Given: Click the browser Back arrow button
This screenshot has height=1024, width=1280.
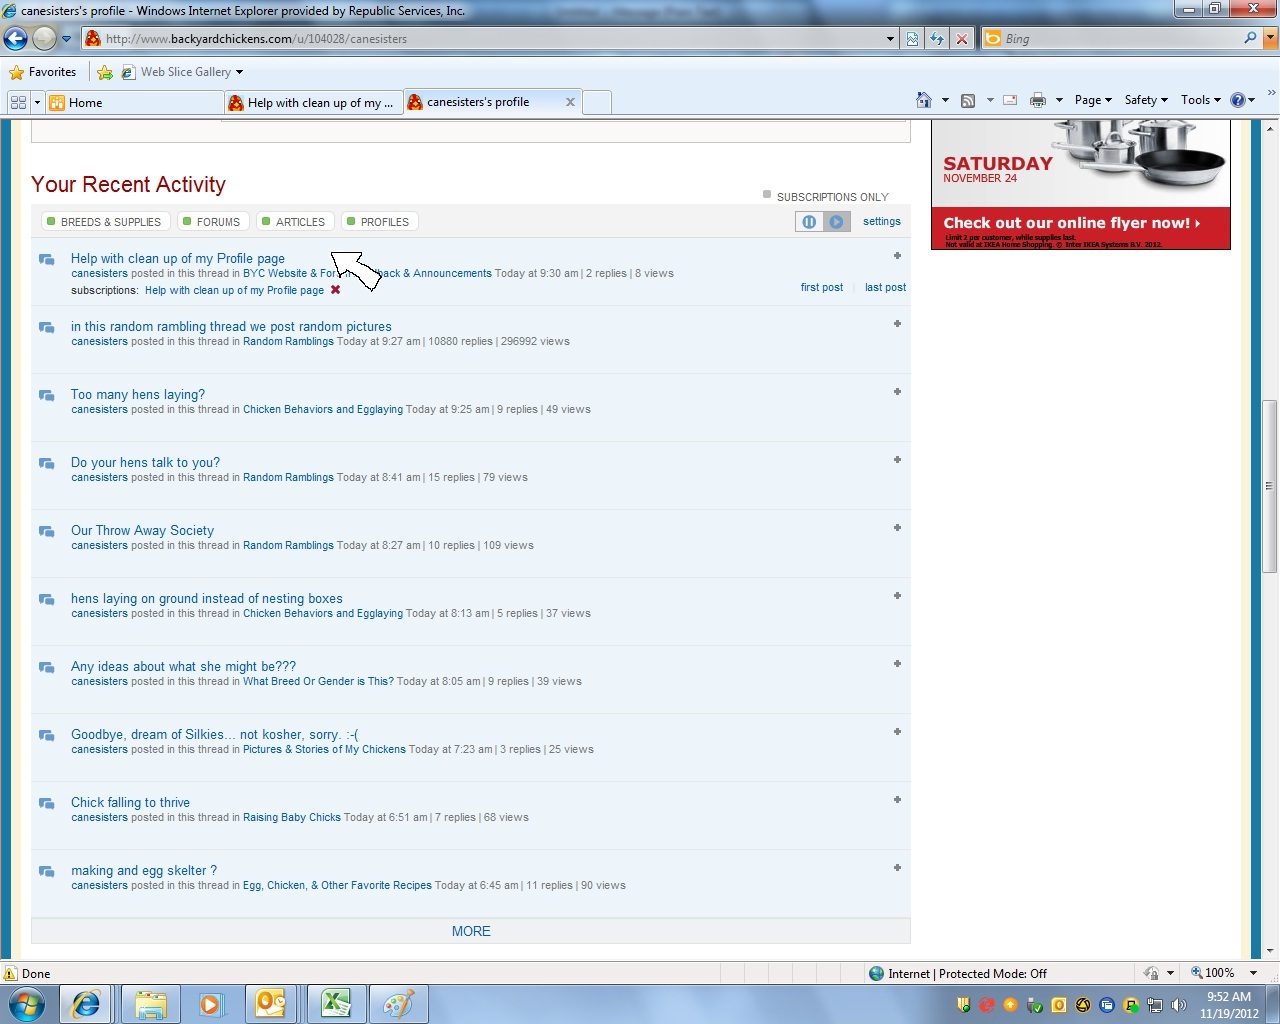Looking at the screenshot, I should (16, 39).
